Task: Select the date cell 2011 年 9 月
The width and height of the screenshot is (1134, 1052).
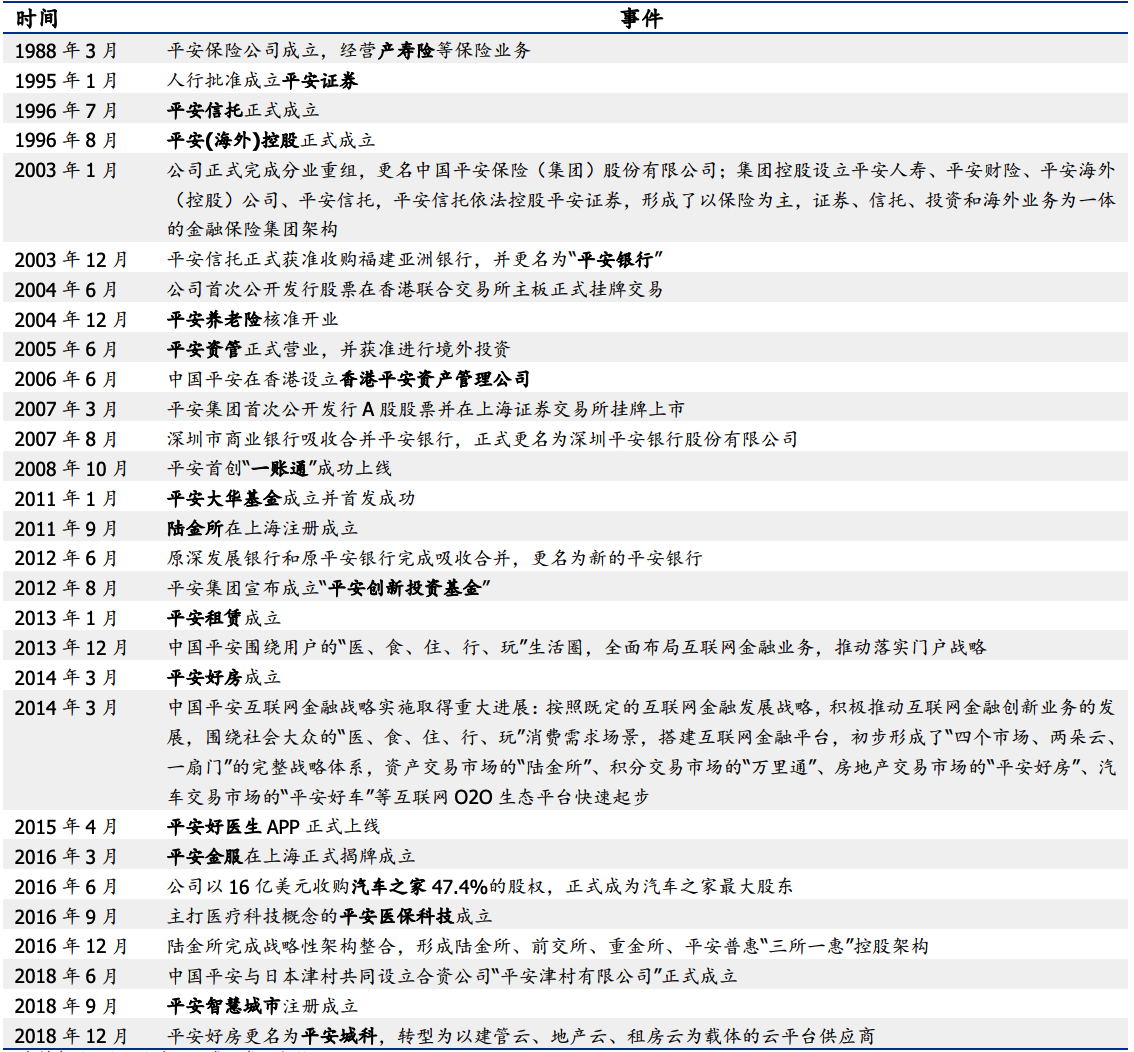Action: click(66, 529)
